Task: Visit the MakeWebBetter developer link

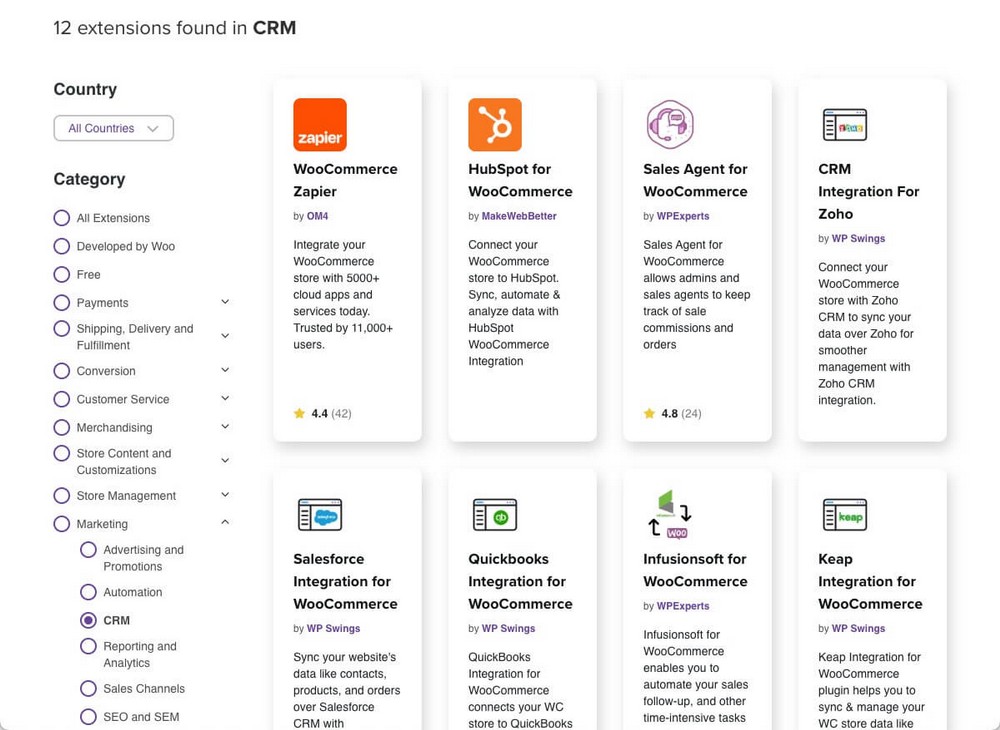Action: 519,216
